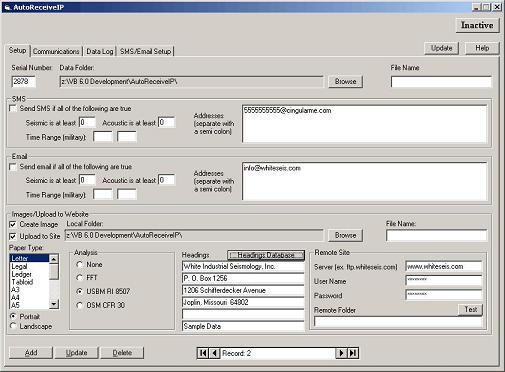505x372 pixels.
Task: Select A5 paper type
Action: click(29, 305)
